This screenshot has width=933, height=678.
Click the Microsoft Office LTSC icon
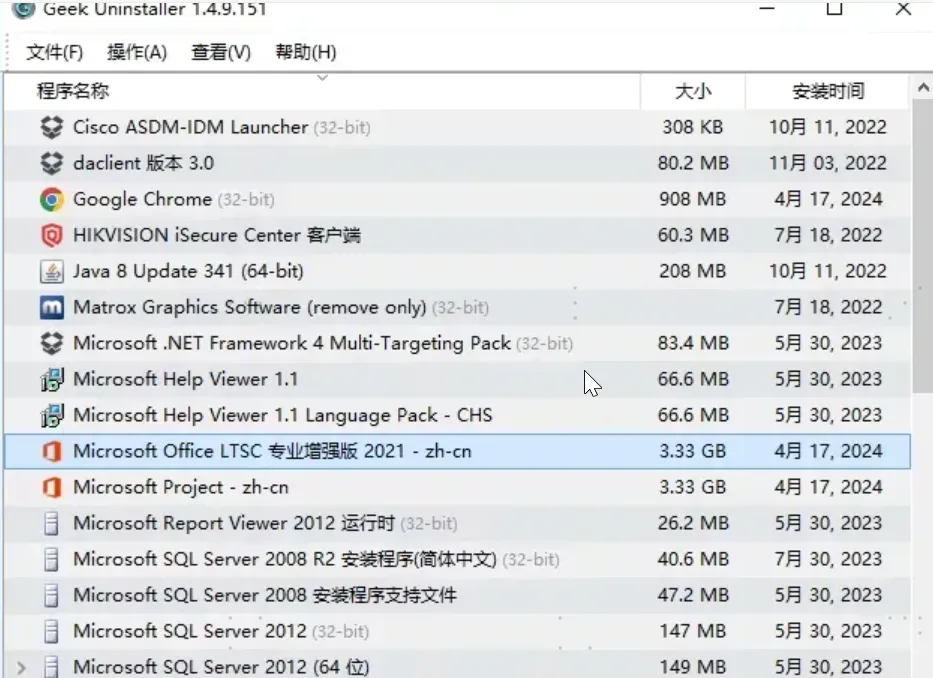[x=52, y=452]
